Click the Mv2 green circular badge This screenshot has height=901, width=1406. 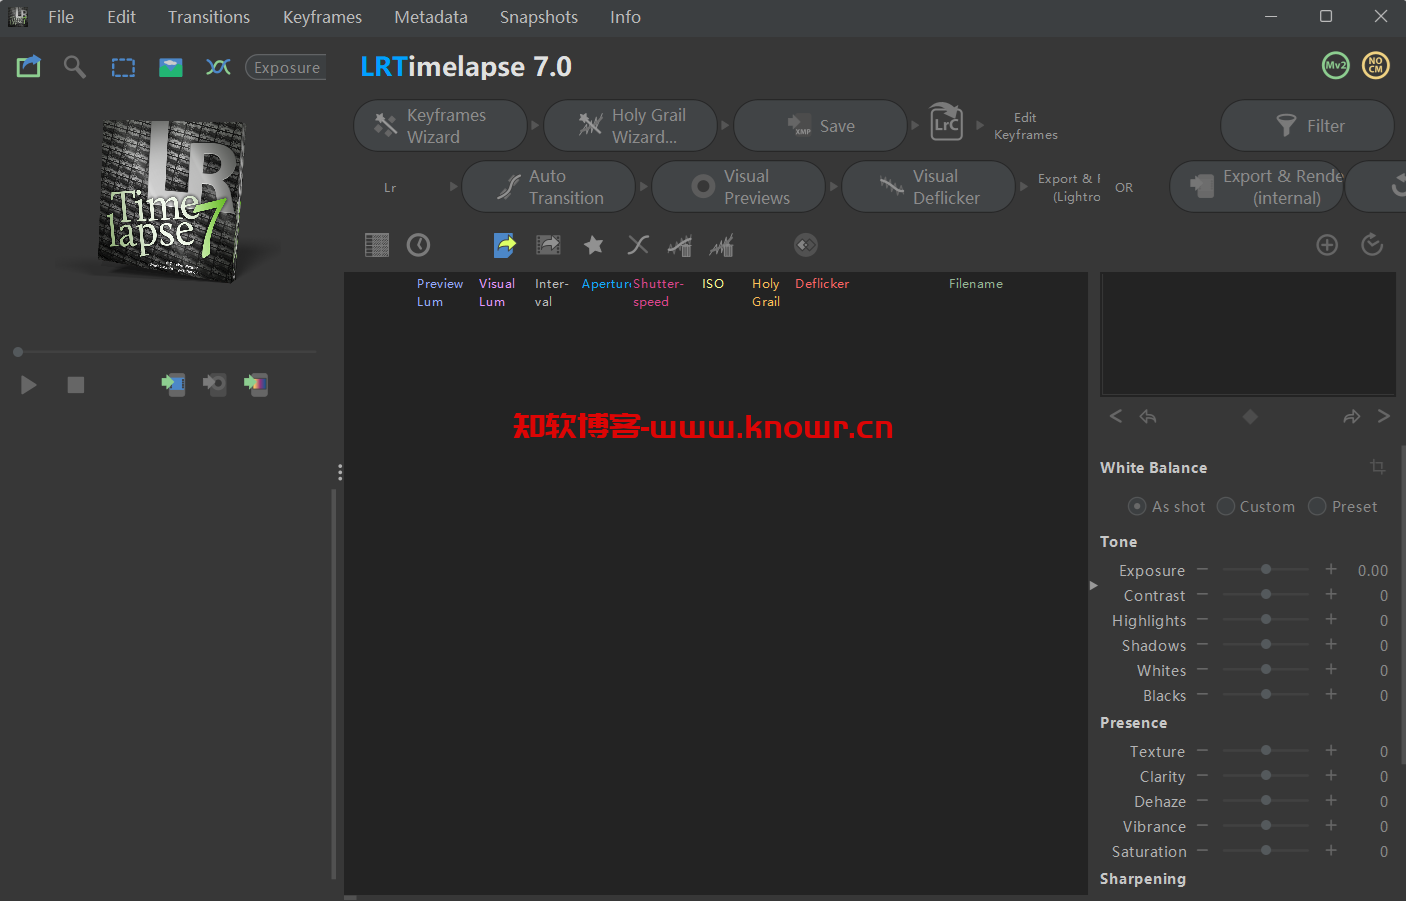pyautogui.click(x=1336, y=66)
